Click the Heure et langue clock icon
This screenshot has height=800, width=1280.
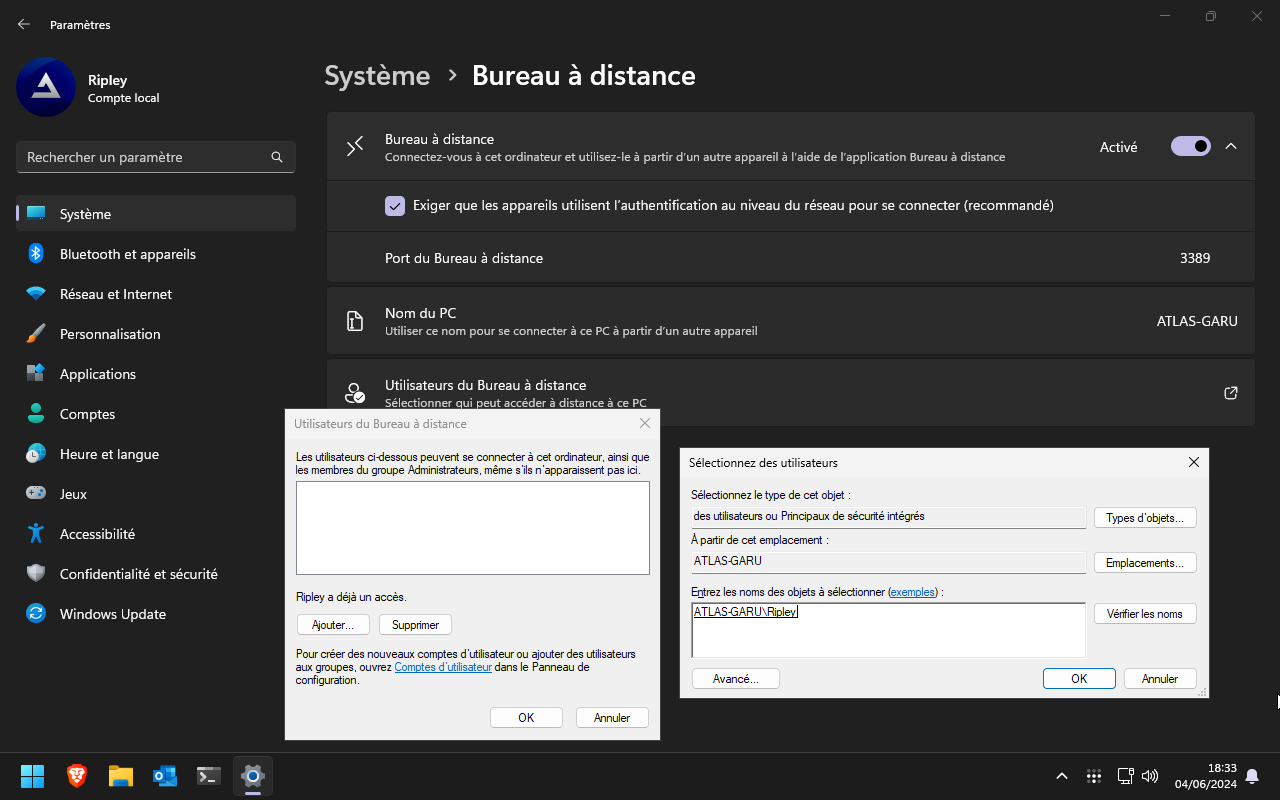tap(36, 454)
